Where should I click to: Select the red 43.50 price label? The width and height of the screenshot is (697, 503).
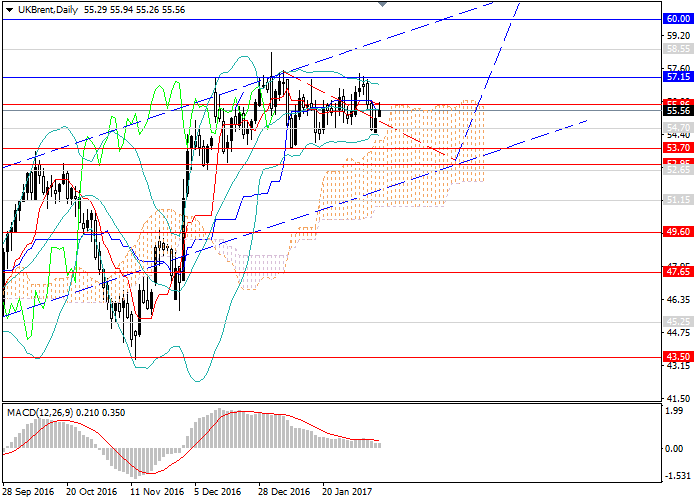(x=678, y=357)
